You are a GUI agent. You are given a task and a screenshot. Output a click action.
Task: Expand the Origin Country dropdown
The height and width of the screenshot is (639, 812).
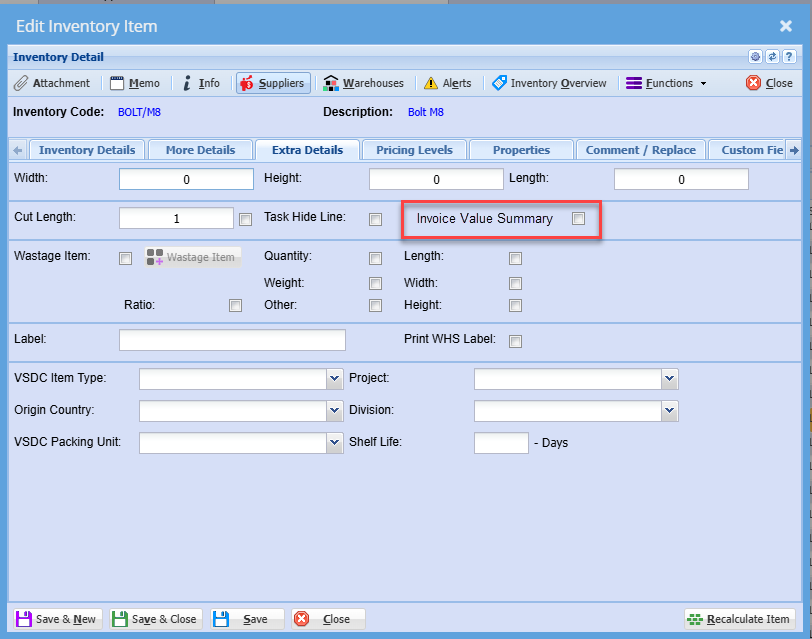334,411
